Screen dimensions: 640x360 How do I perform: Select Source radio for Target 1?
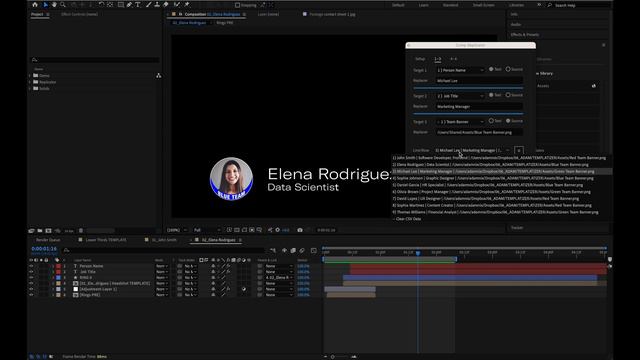click(x=508, y=69)
